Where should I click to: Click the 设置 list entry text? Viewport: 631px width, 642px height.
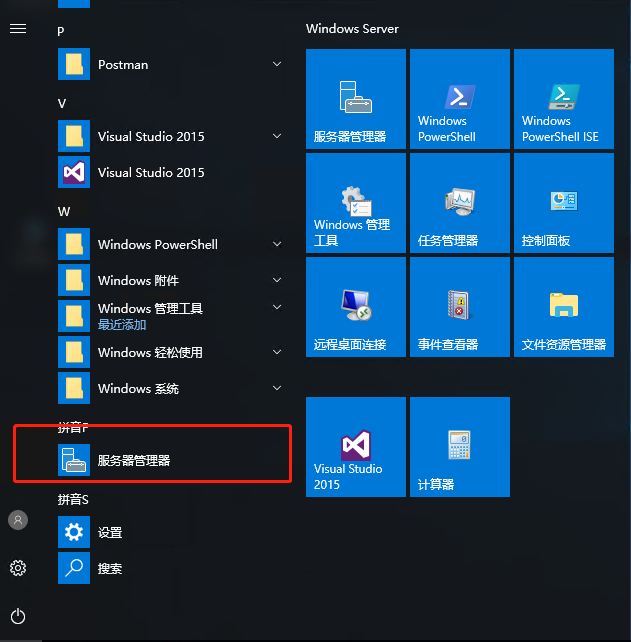[110, 532]
